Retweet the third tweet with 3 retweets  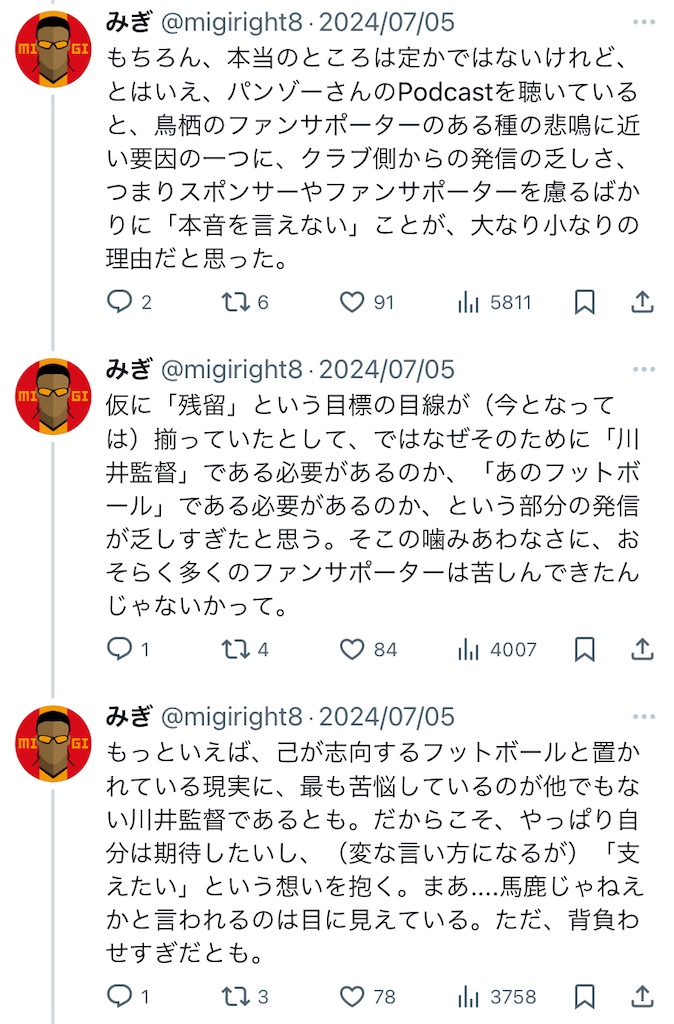pos(235,996)
